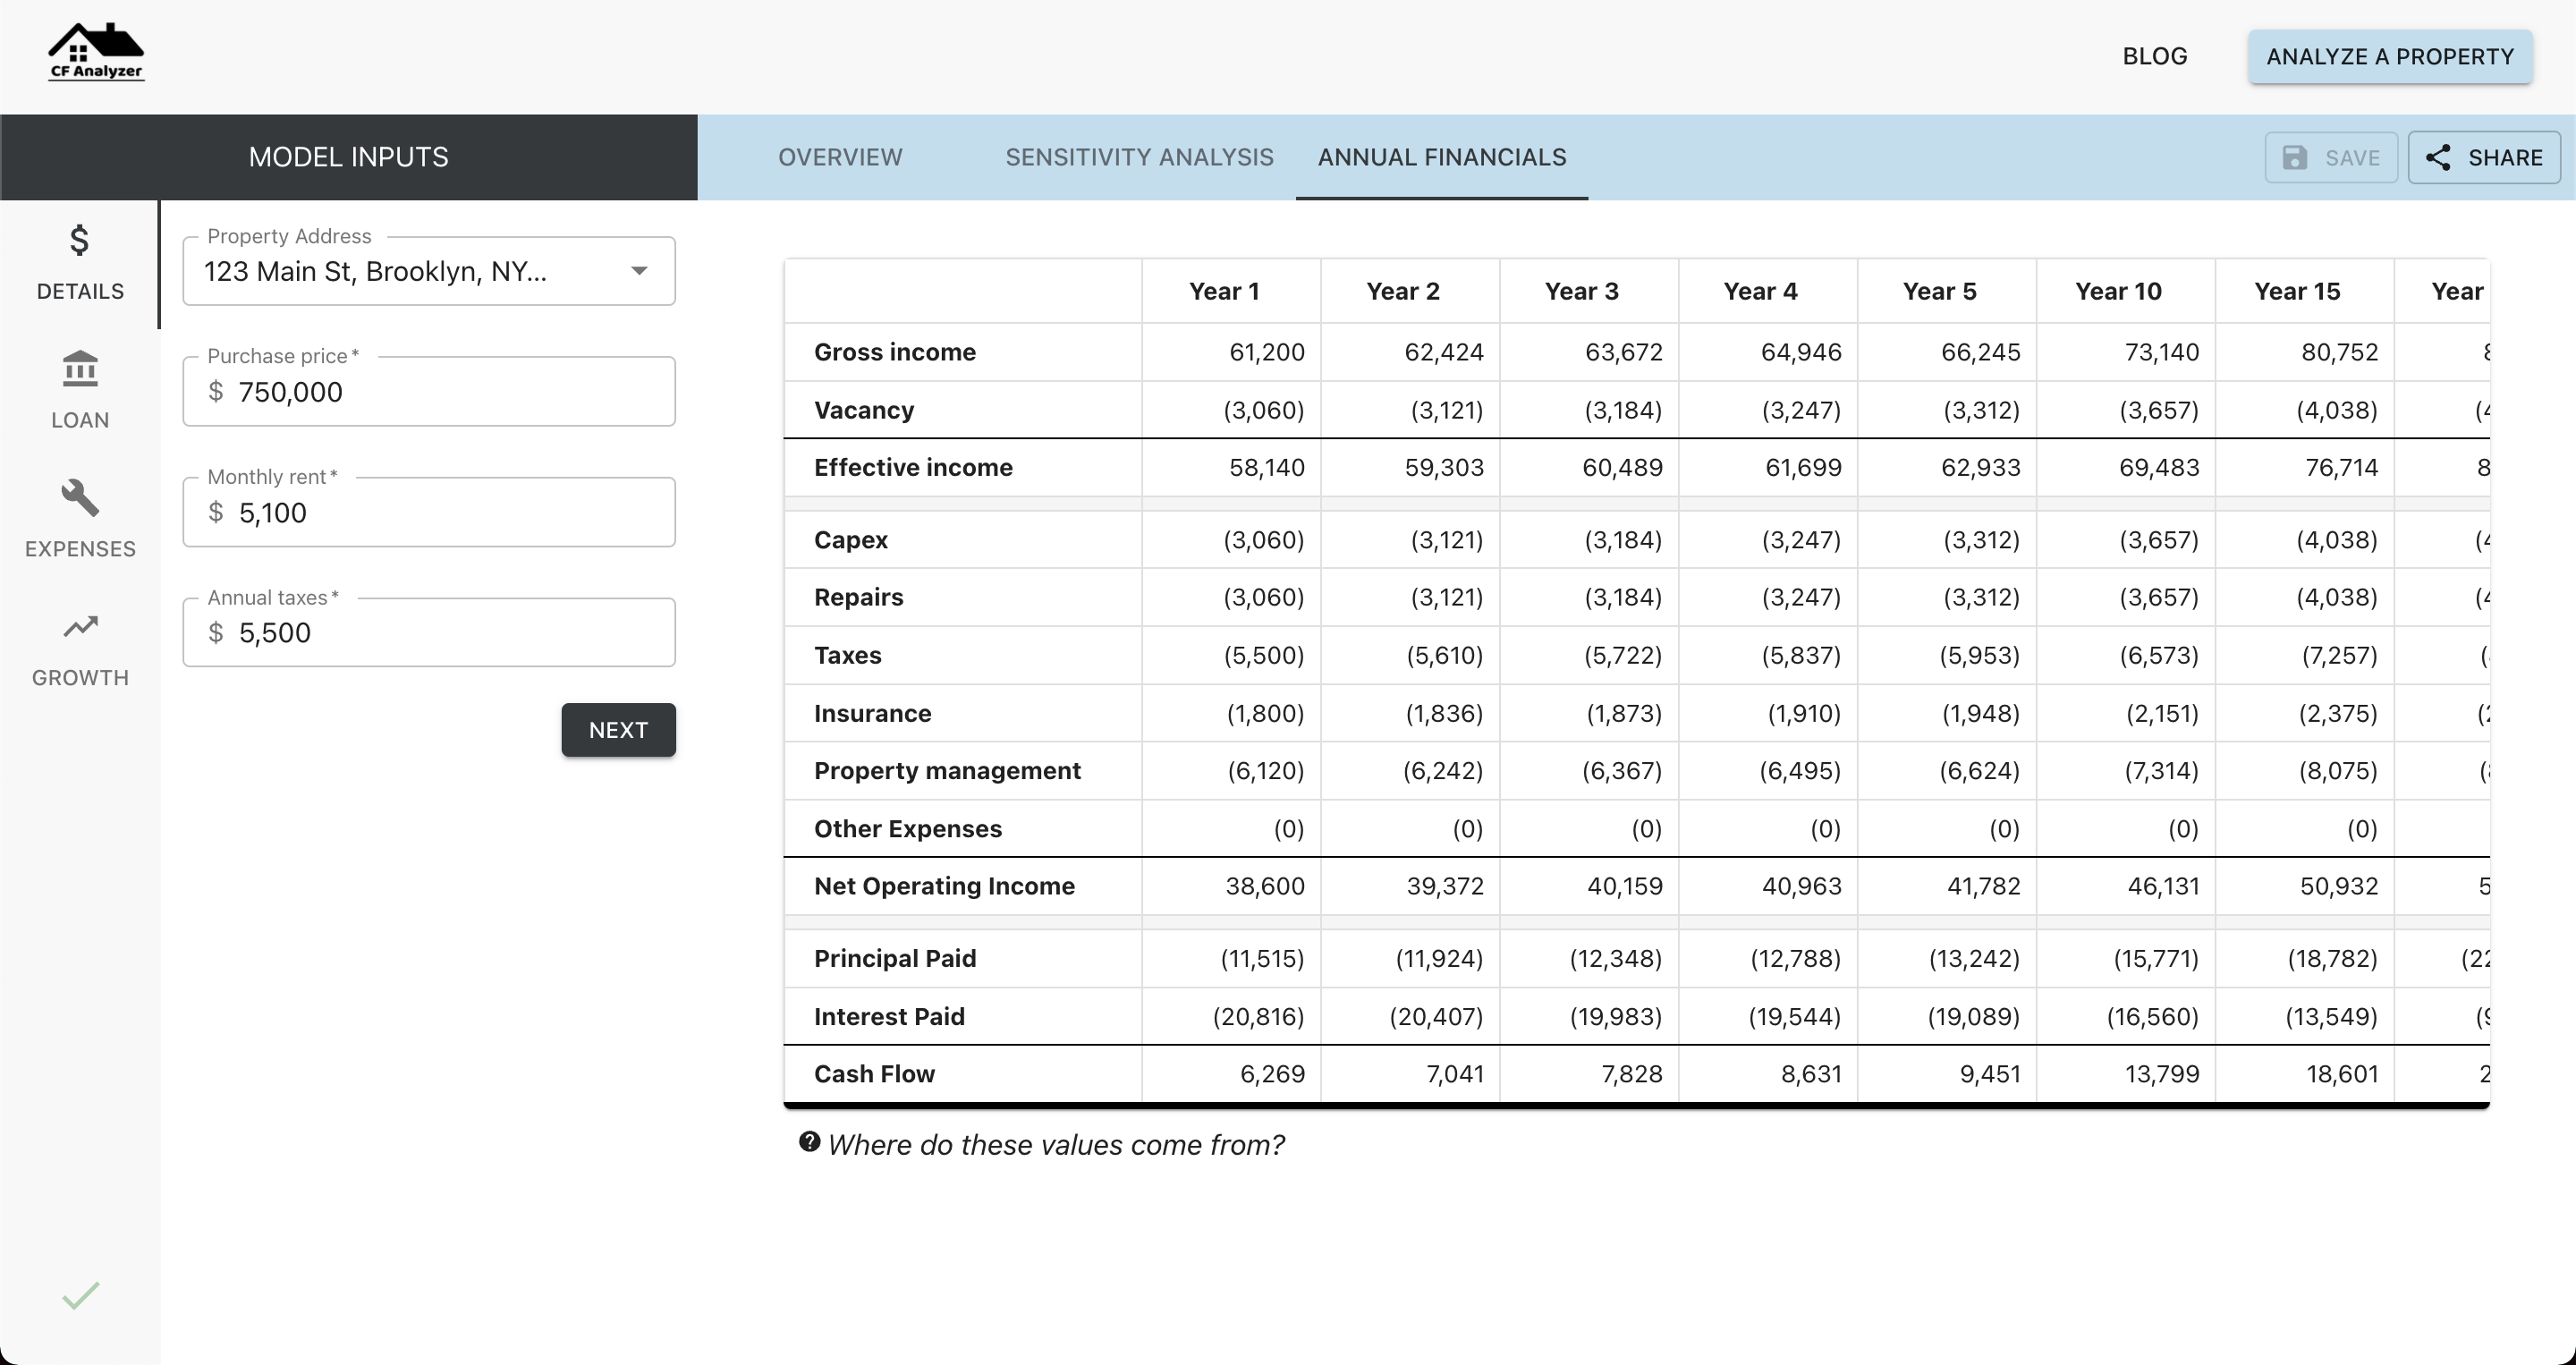
Task: Switch to the Sensitivity Analysis tab
Action: tap(1139, 157)
